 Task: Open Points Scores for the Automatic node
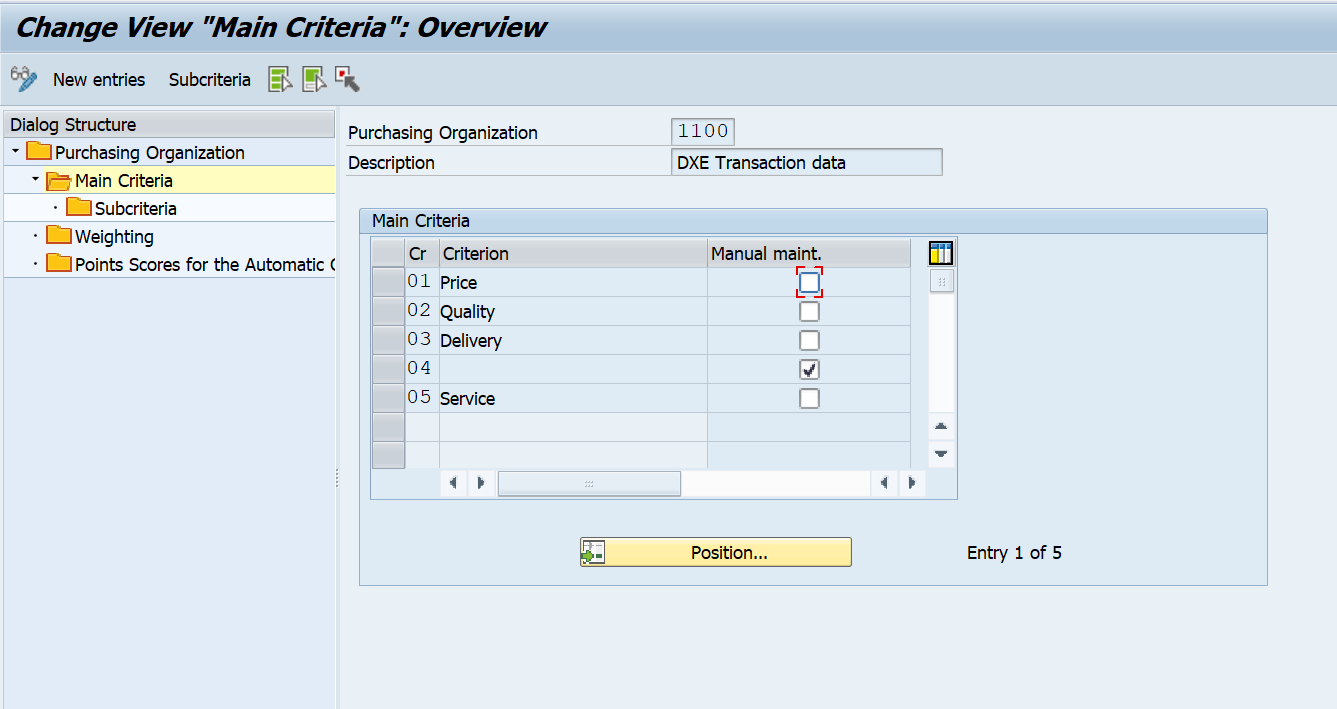pyautogui.click(x=204, y=265)
